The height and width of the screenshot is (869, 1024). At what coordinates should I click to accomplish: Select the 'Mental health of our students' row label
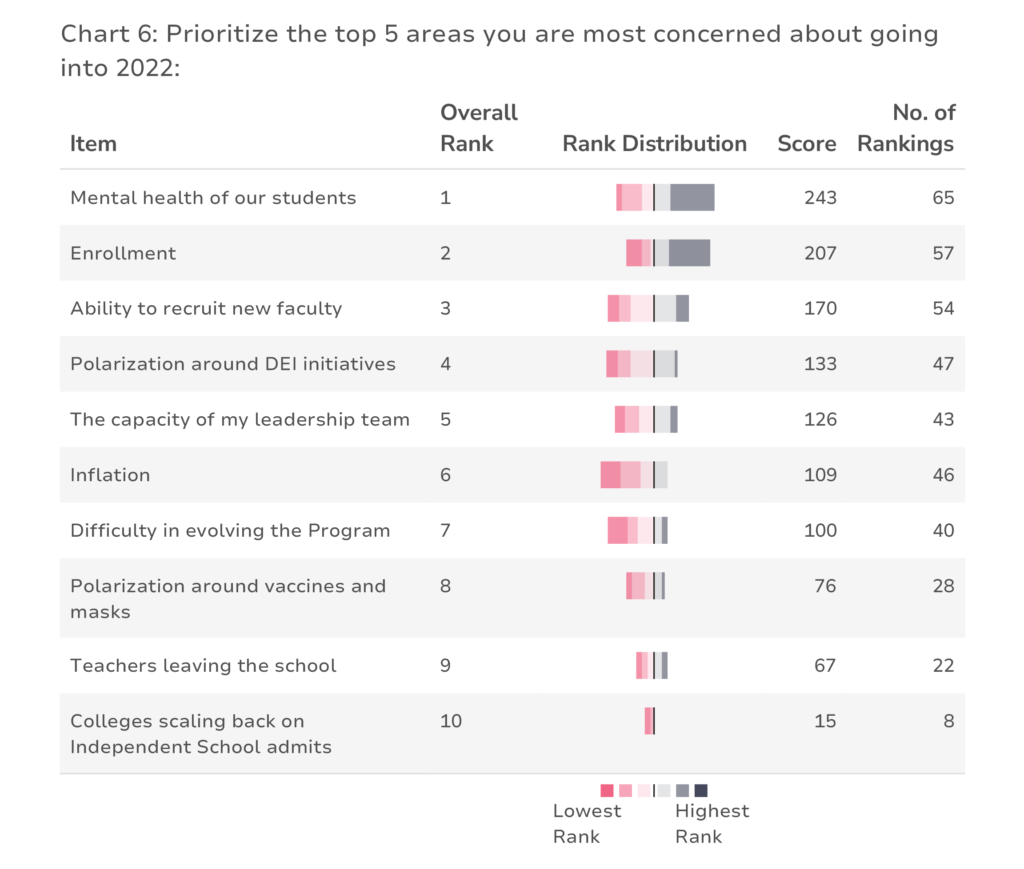(x=213, y=198)
